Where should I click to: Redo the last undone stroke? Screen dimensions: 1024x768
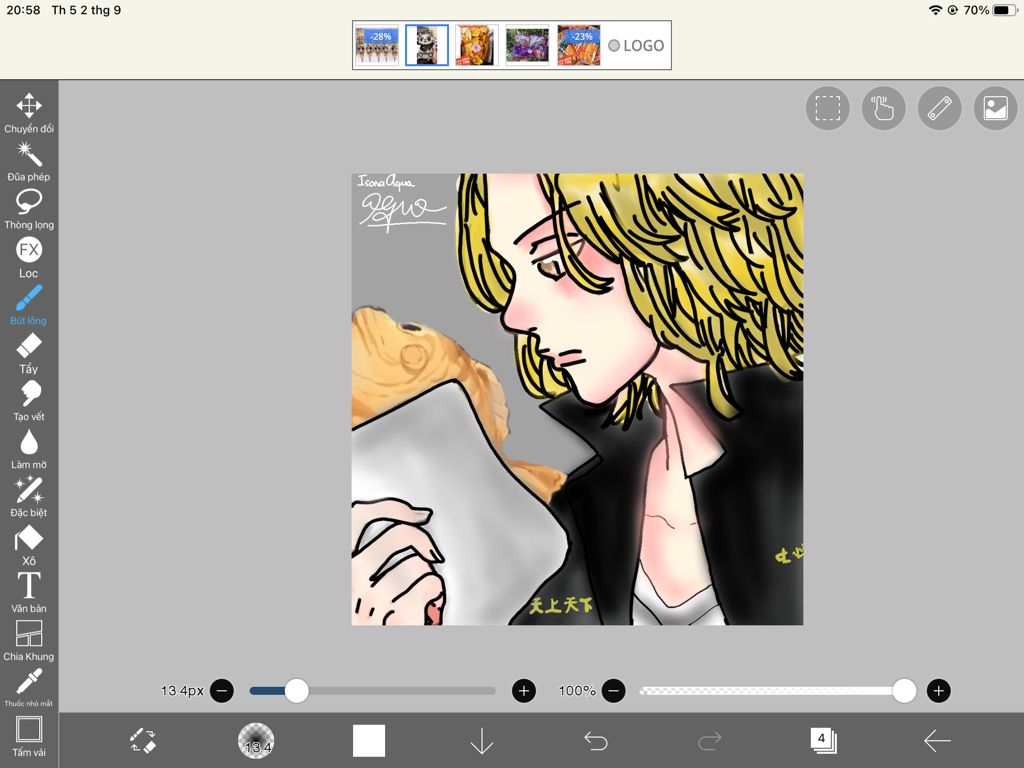709,741
